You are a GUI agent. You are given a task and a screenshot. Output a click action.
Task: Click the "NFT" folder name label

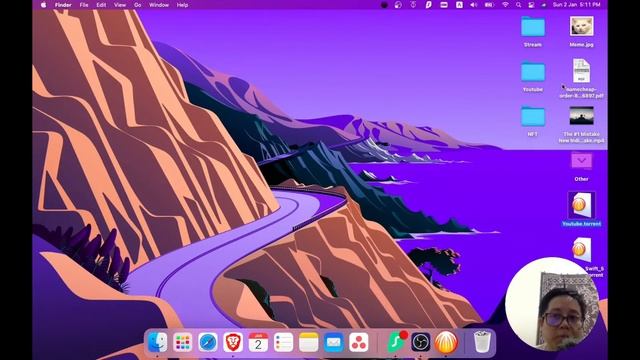tap(533, 134)
